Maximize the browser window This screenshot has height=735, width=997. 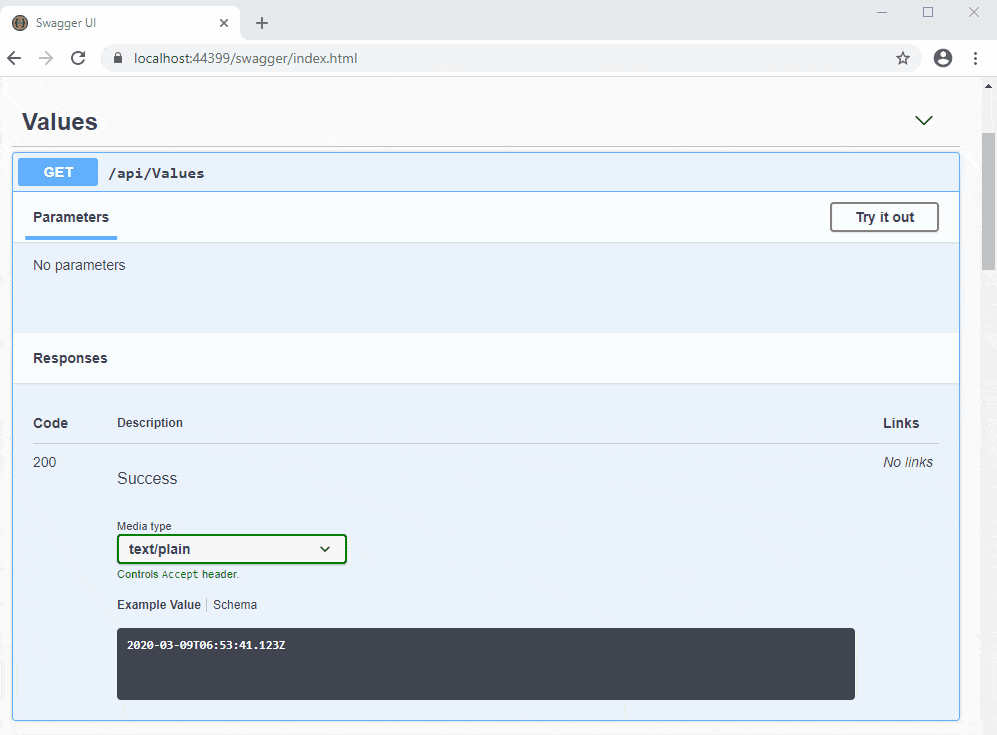point(928,13)
